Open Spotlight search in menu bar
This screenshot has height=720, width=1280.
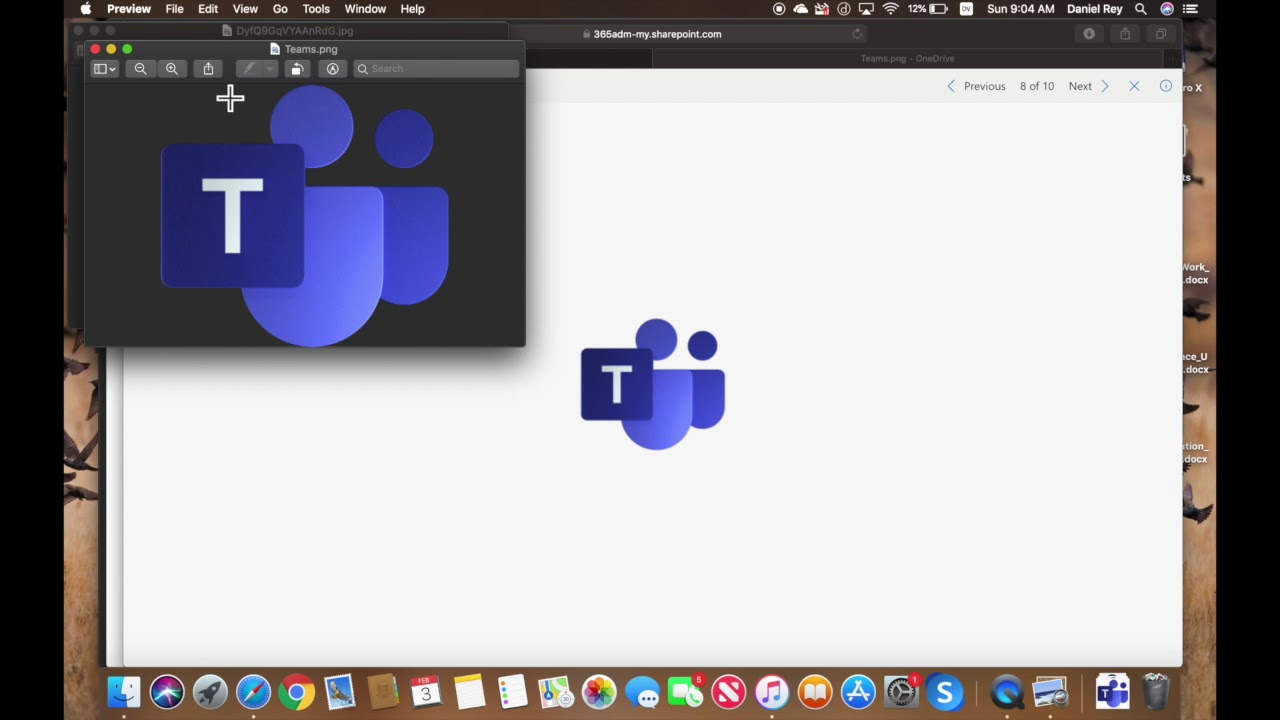click(x=1141, y=9)
